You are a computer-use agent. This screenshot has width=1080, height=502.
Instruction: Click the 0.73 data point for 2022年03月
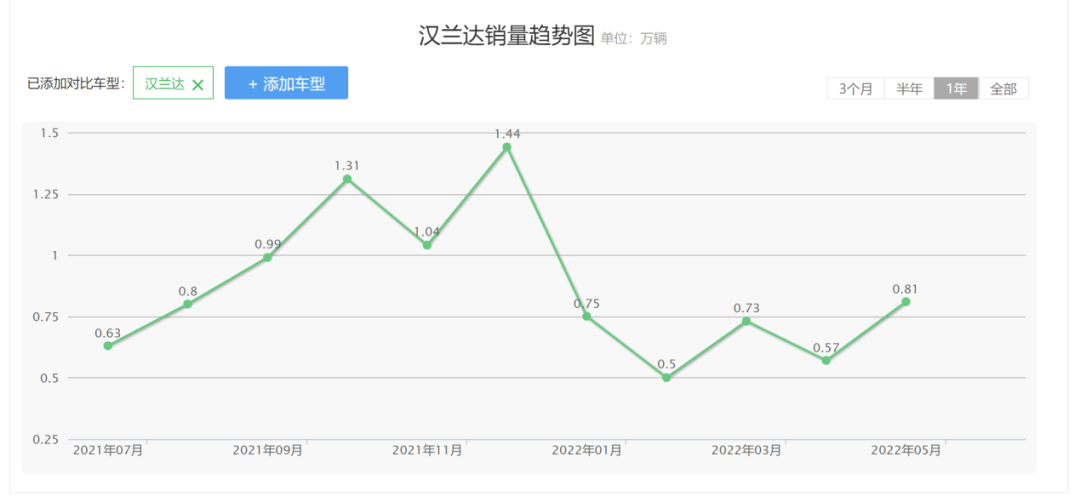[x=746, y=321]
